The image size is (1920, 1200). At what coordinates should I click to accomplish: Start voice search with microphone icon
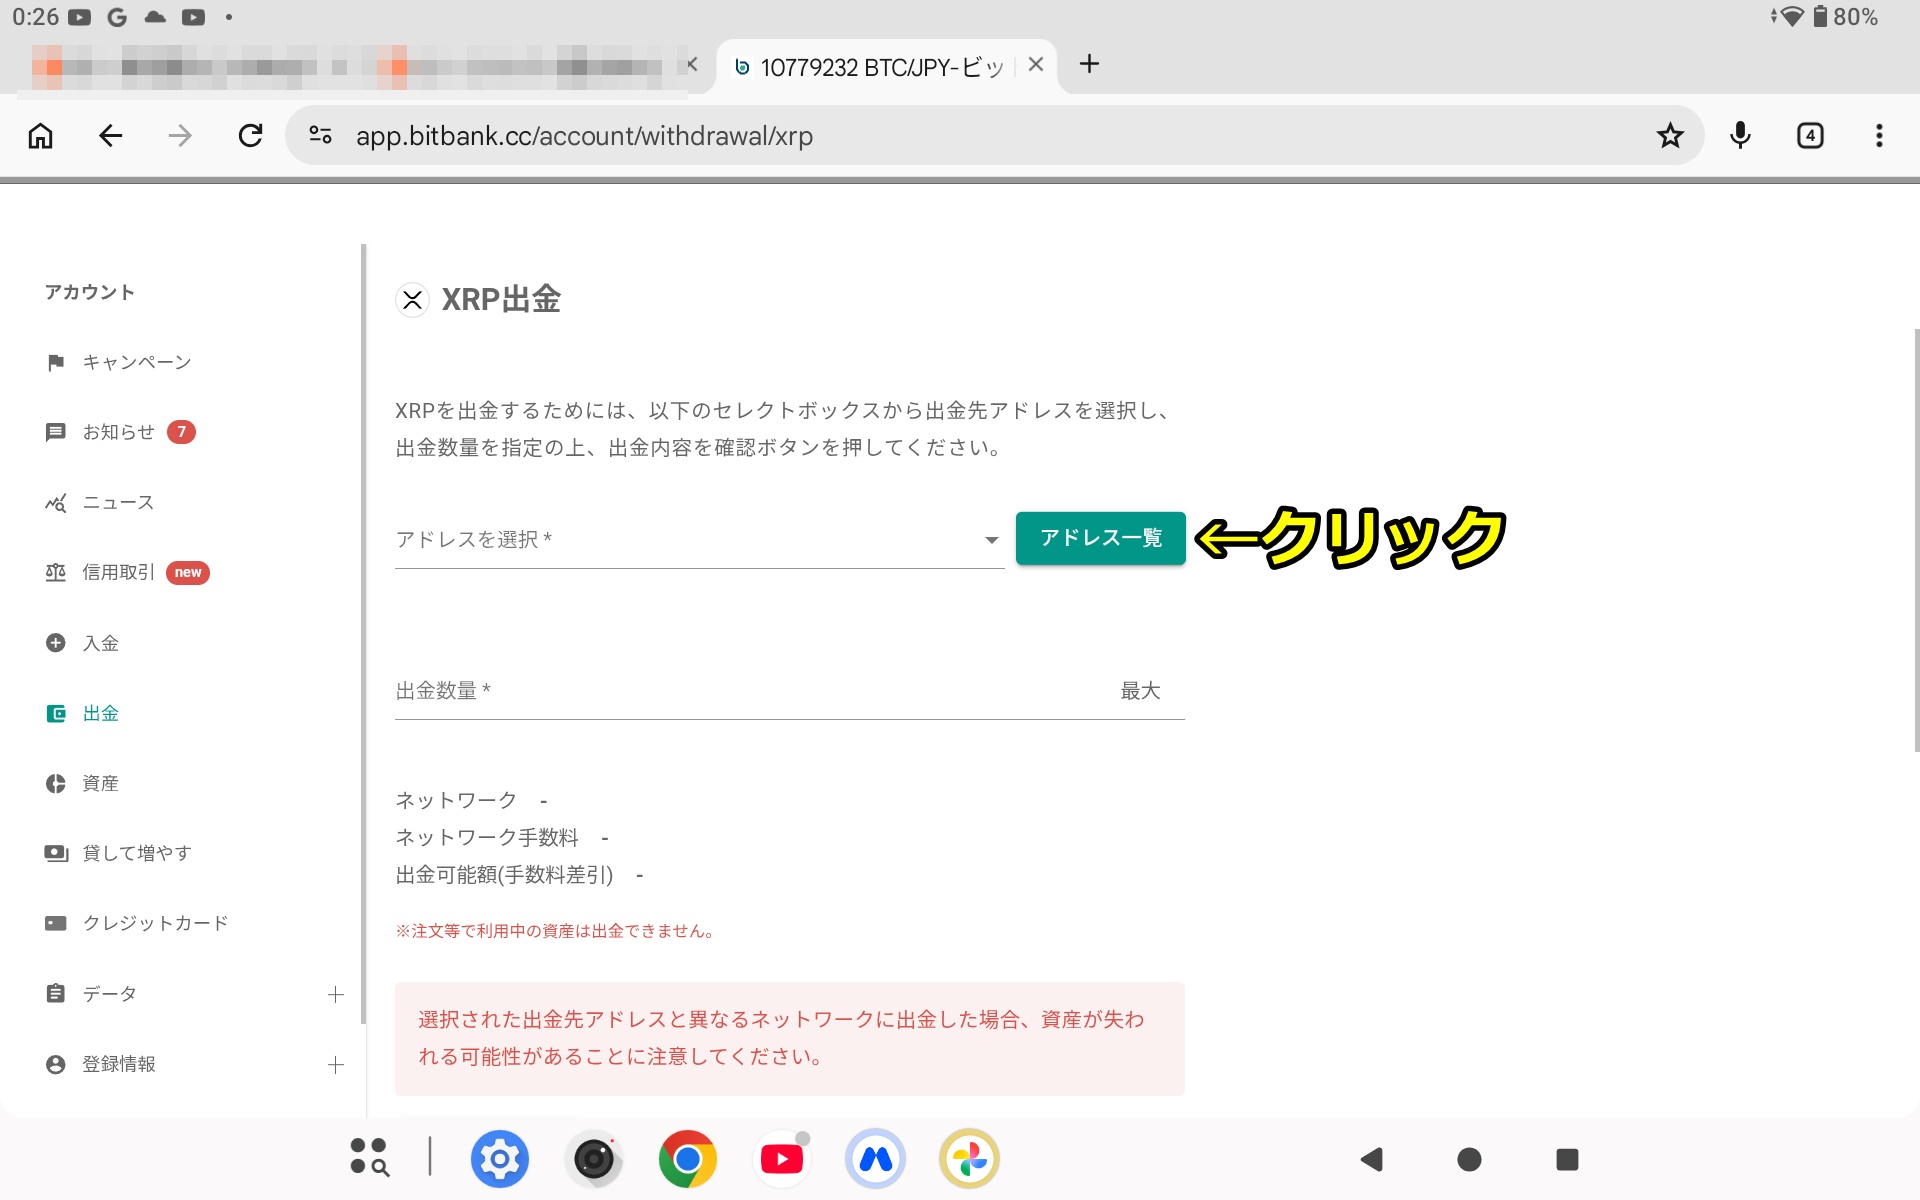pyautogui.click(x=1740, y=135)
